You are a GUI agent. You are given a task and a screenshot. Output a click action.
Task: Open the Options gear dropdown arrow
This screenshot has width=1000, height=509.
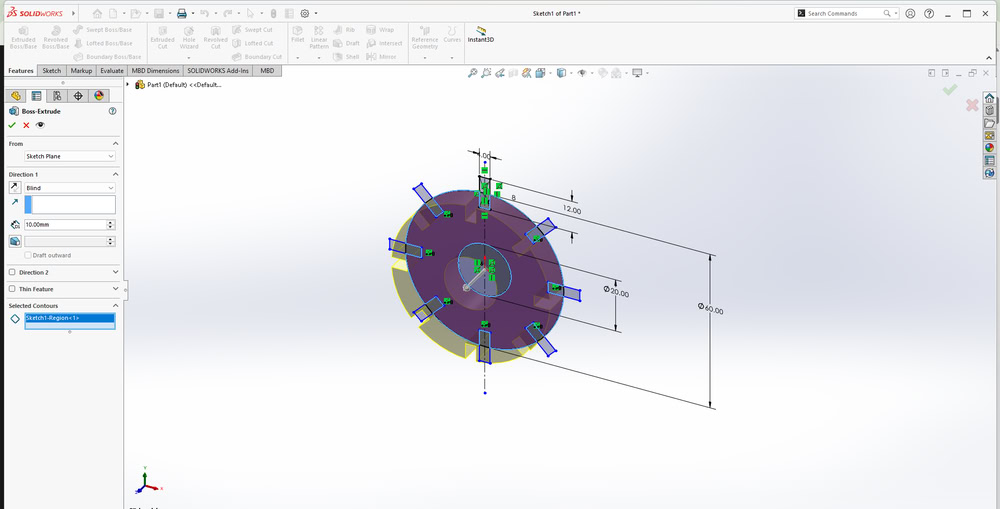316,13
